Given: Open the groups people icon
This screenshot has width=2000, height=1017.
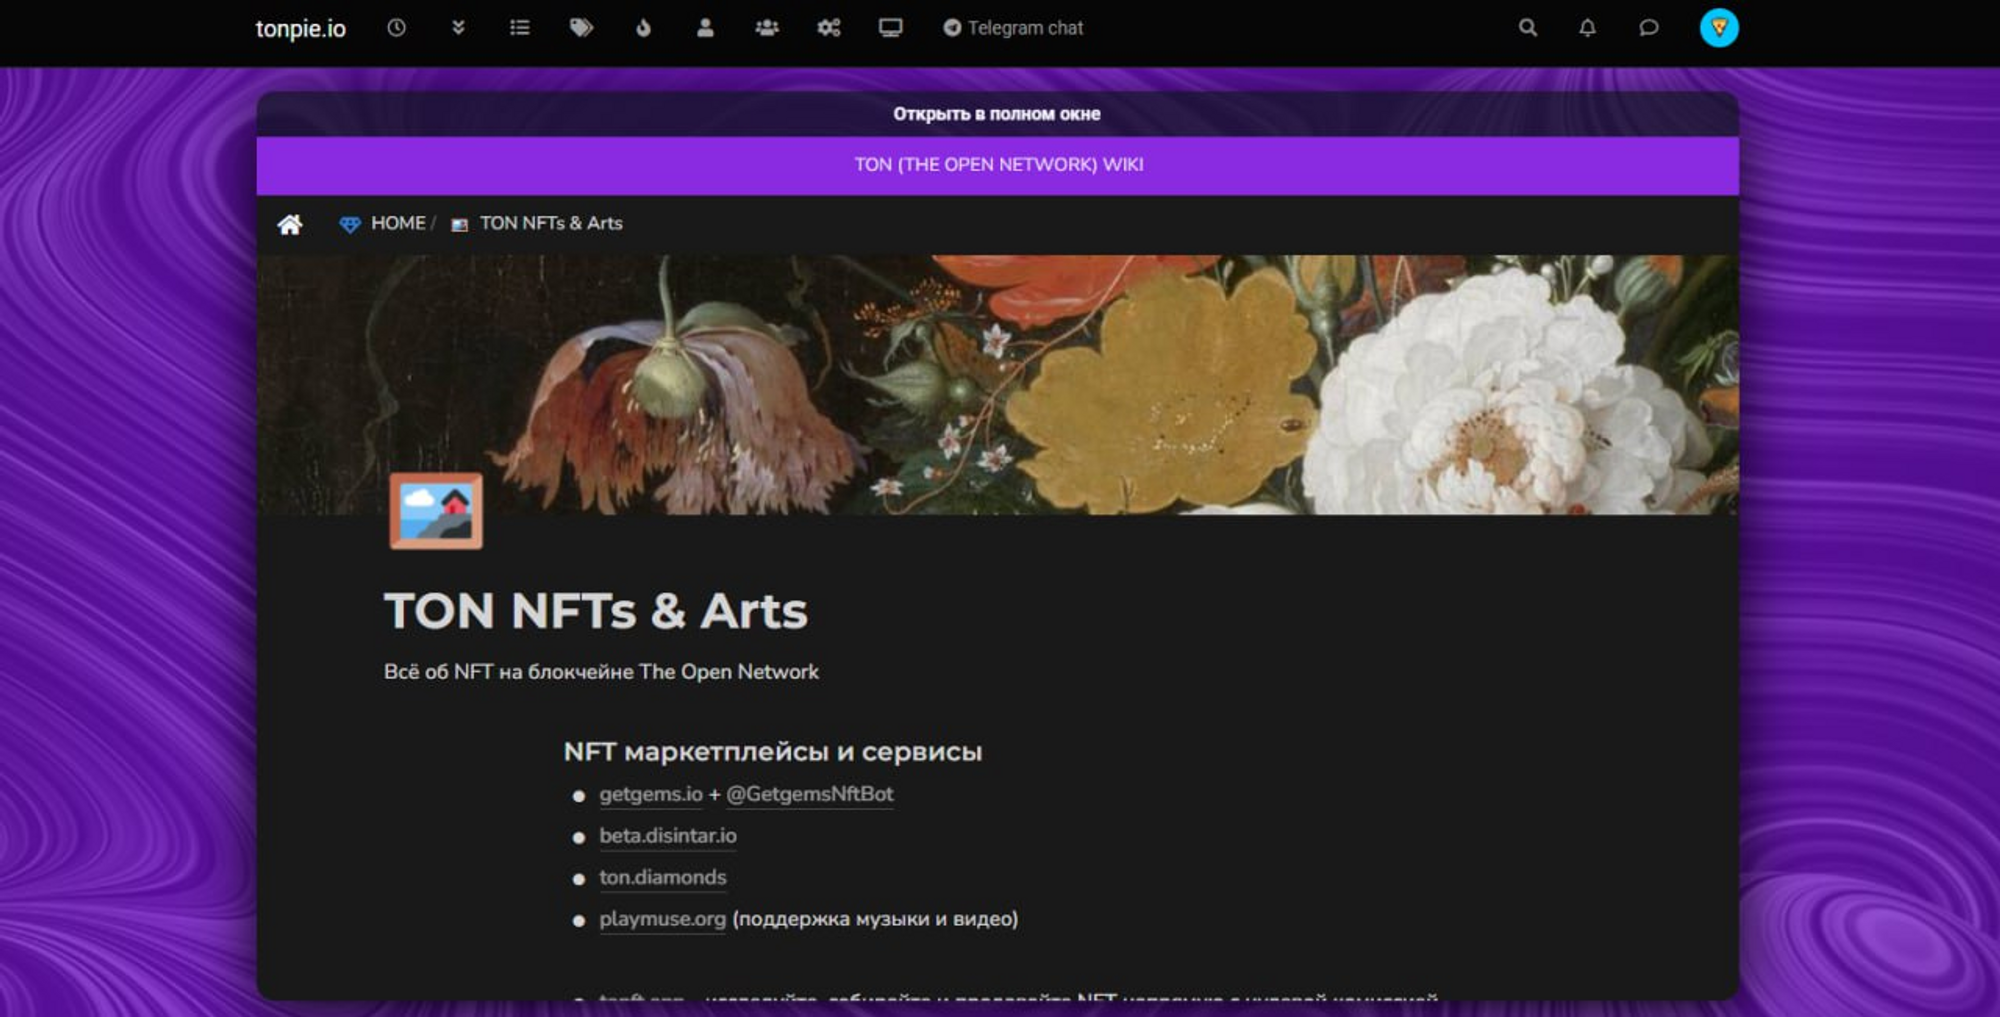Looking at the screenshot, I should tap(767, 28).
